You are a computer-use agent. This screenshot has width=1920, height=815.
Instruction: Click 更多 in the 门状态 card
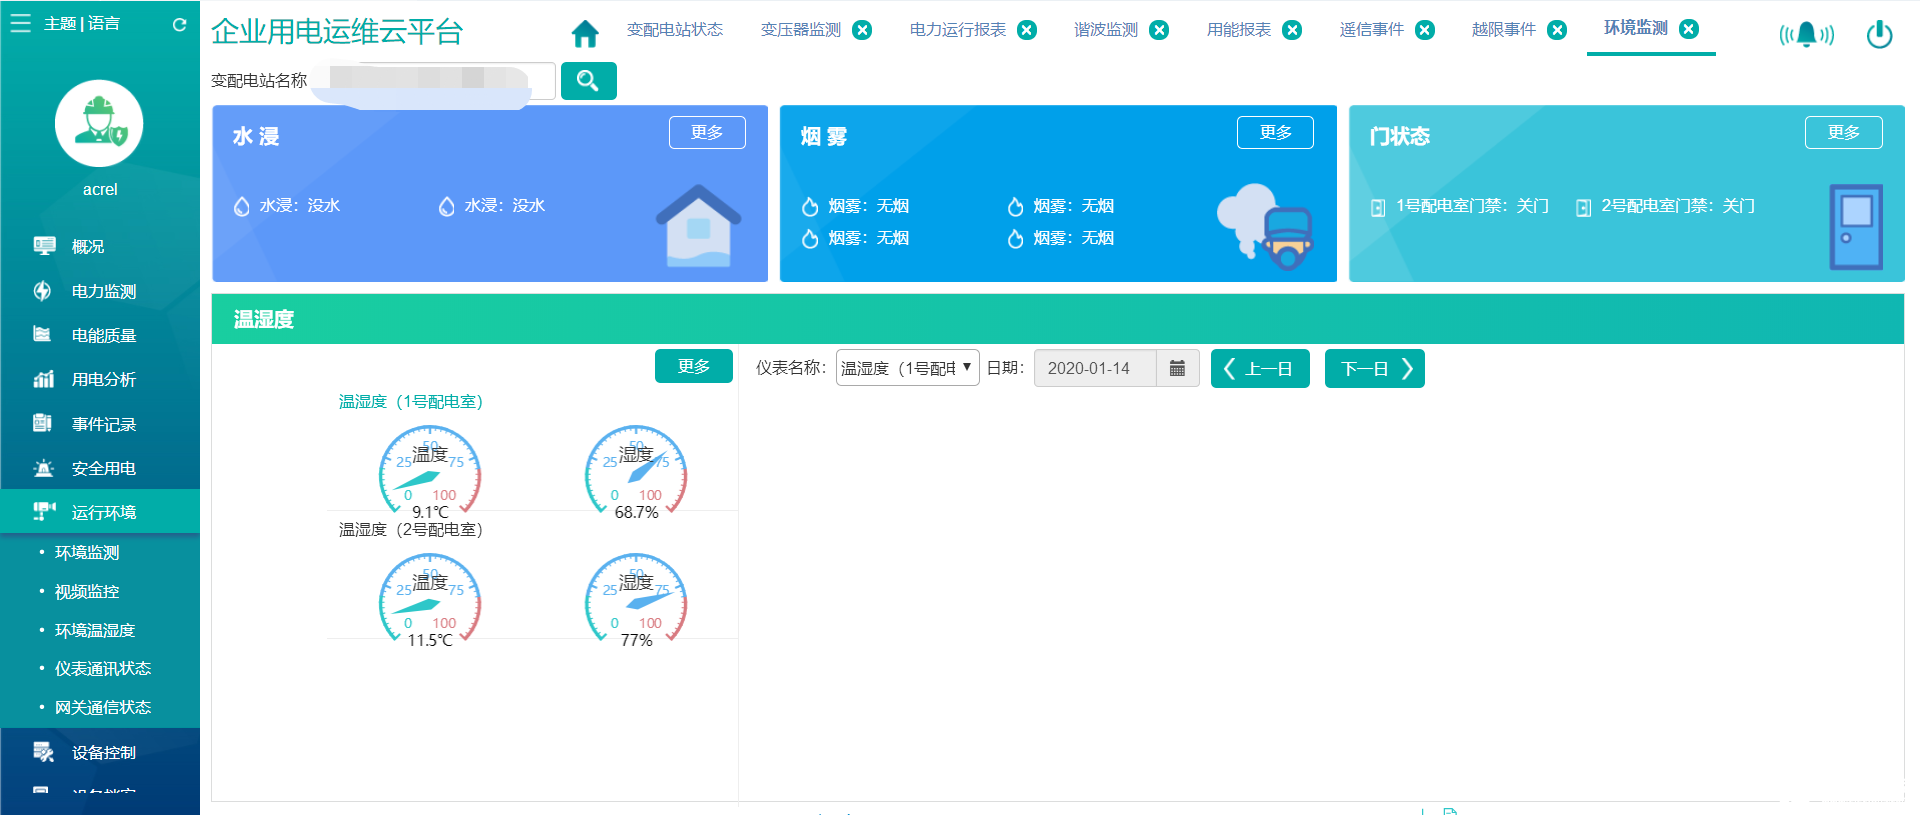tap(1843, 133)
